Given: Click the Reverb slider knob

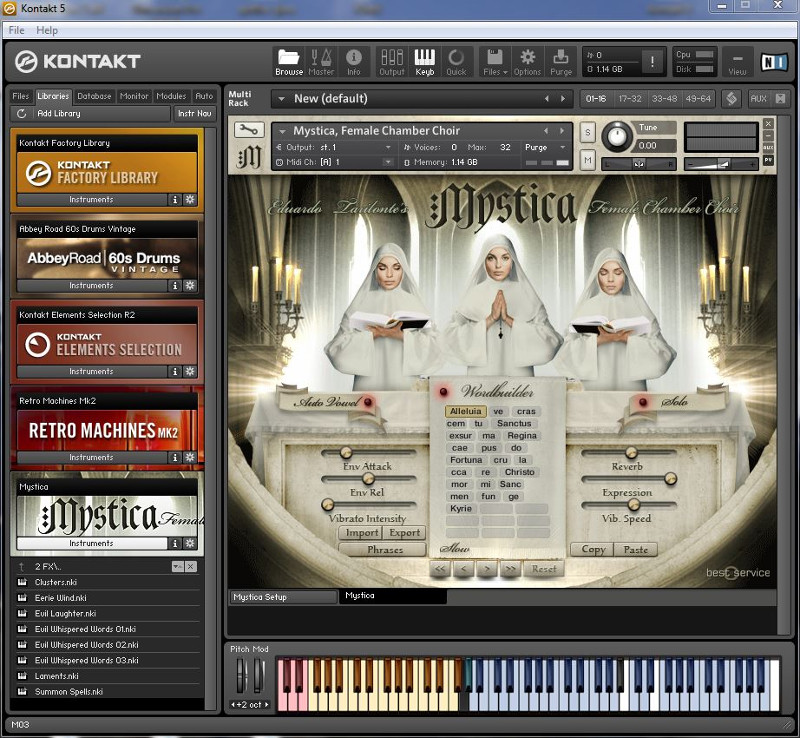Looking at the screenshot, I should pyautogui.click(x=631, y=452).
